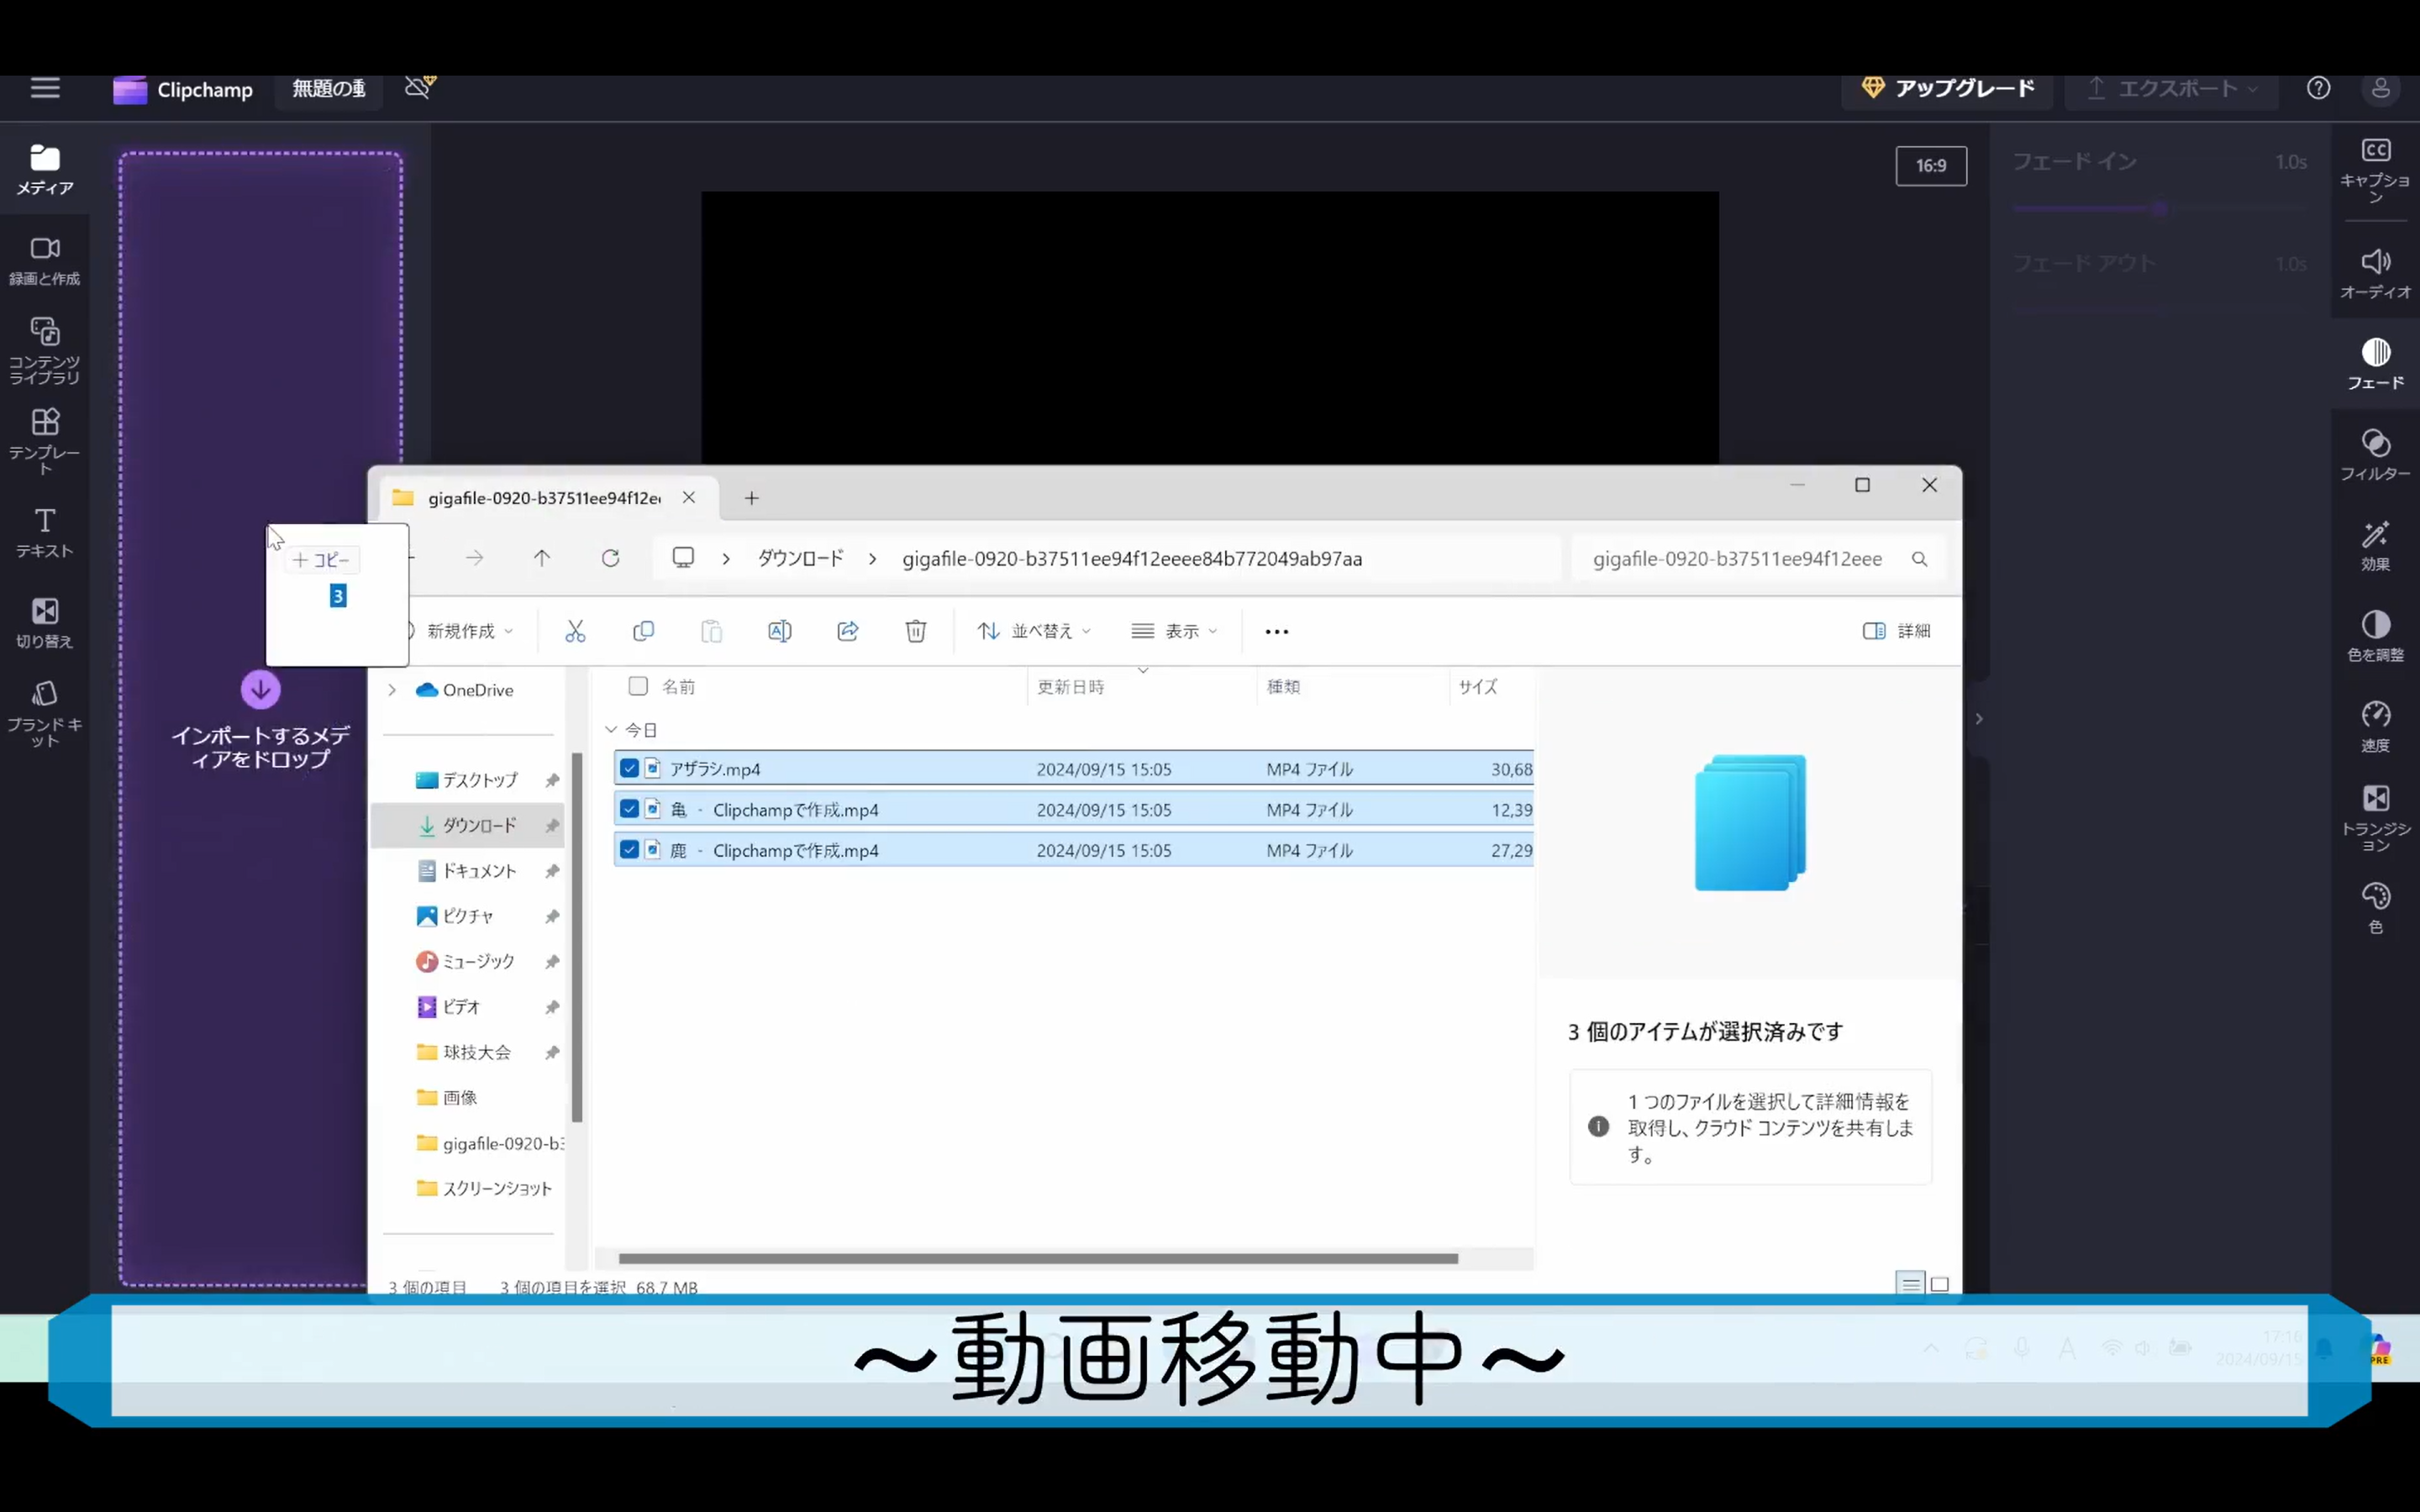Switch to details list view icon
This screenshot has width=2420, height=1512.
(x=1910, y=1284)
